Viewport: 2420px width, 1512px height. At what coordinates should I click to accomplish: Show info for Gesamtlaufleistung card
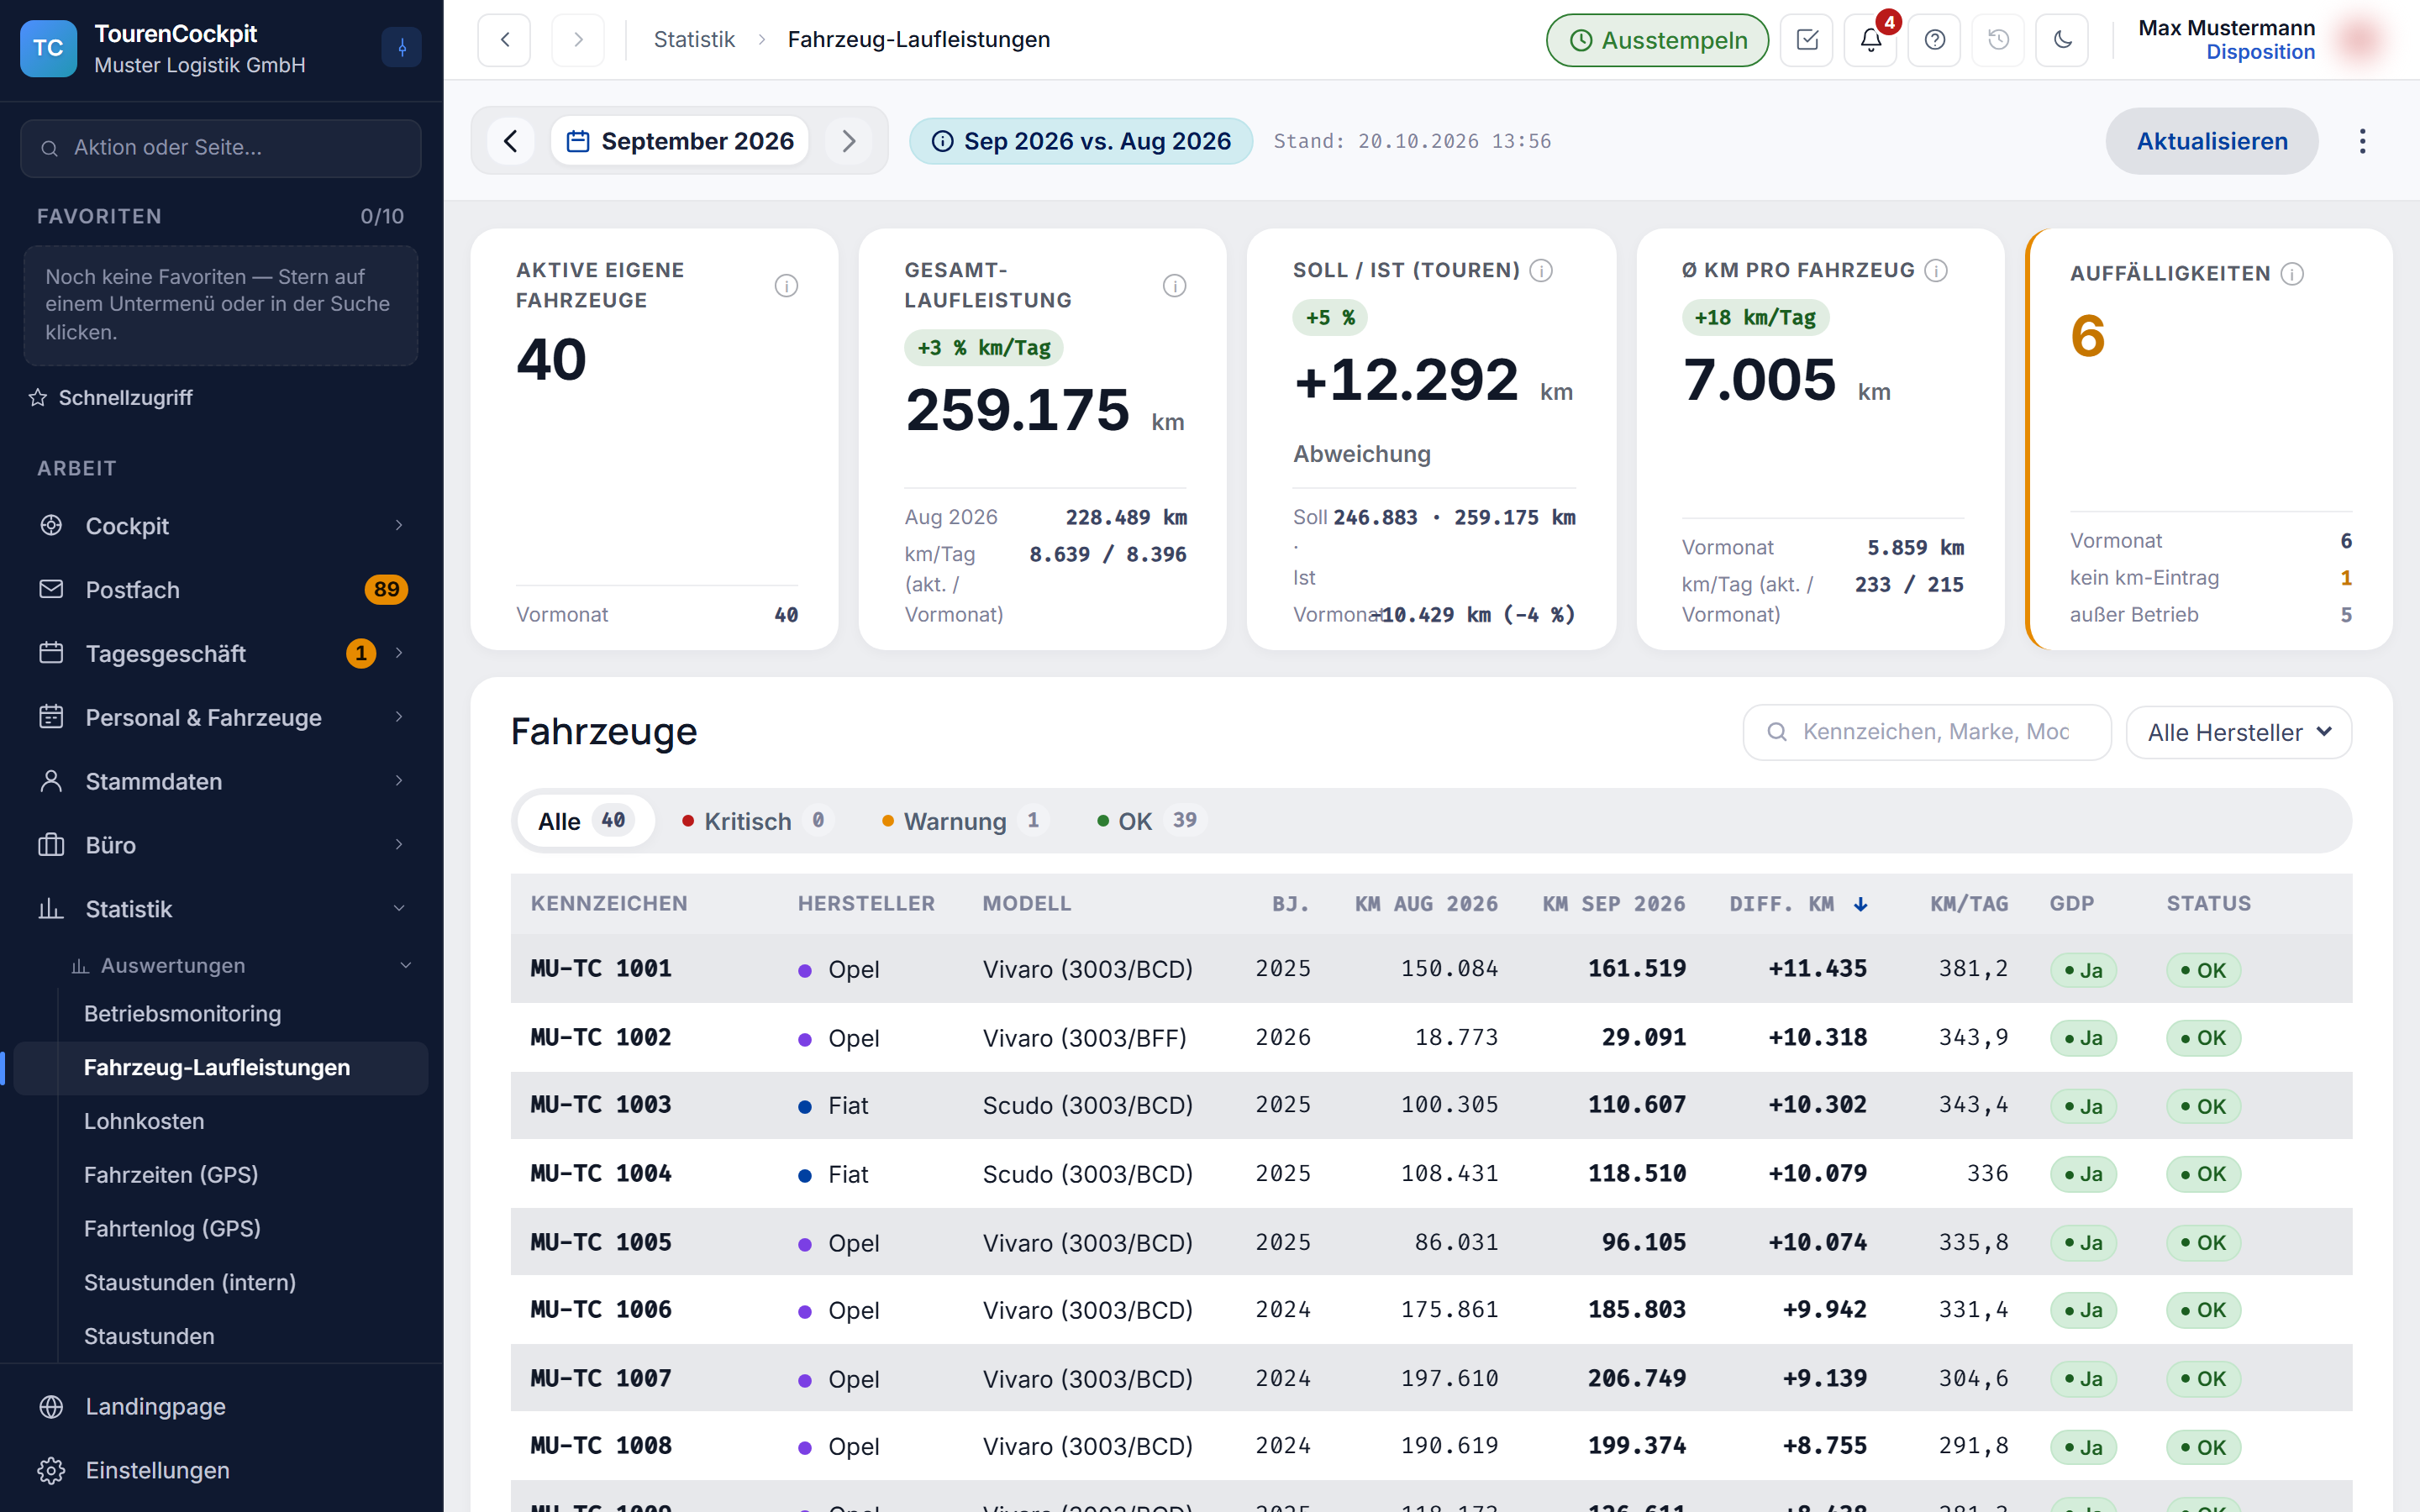(x=1174, y=286)
